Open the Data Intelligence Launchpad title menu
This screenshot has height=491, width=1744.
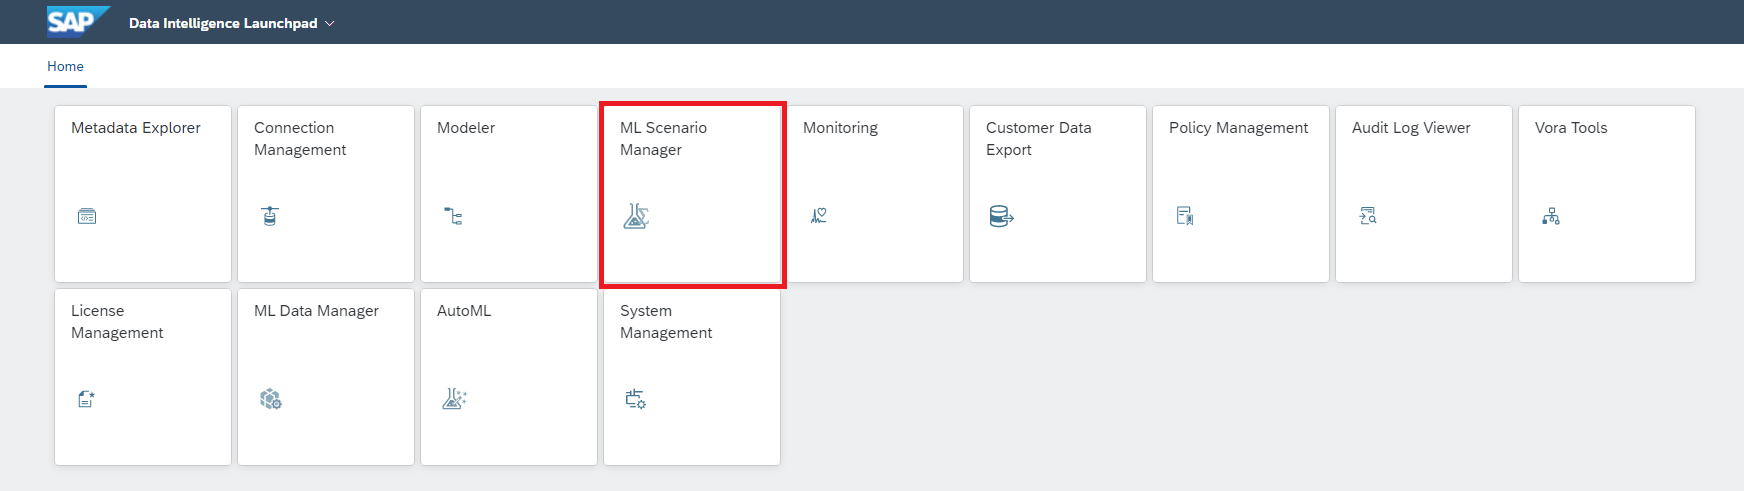(x=223, y=23)
